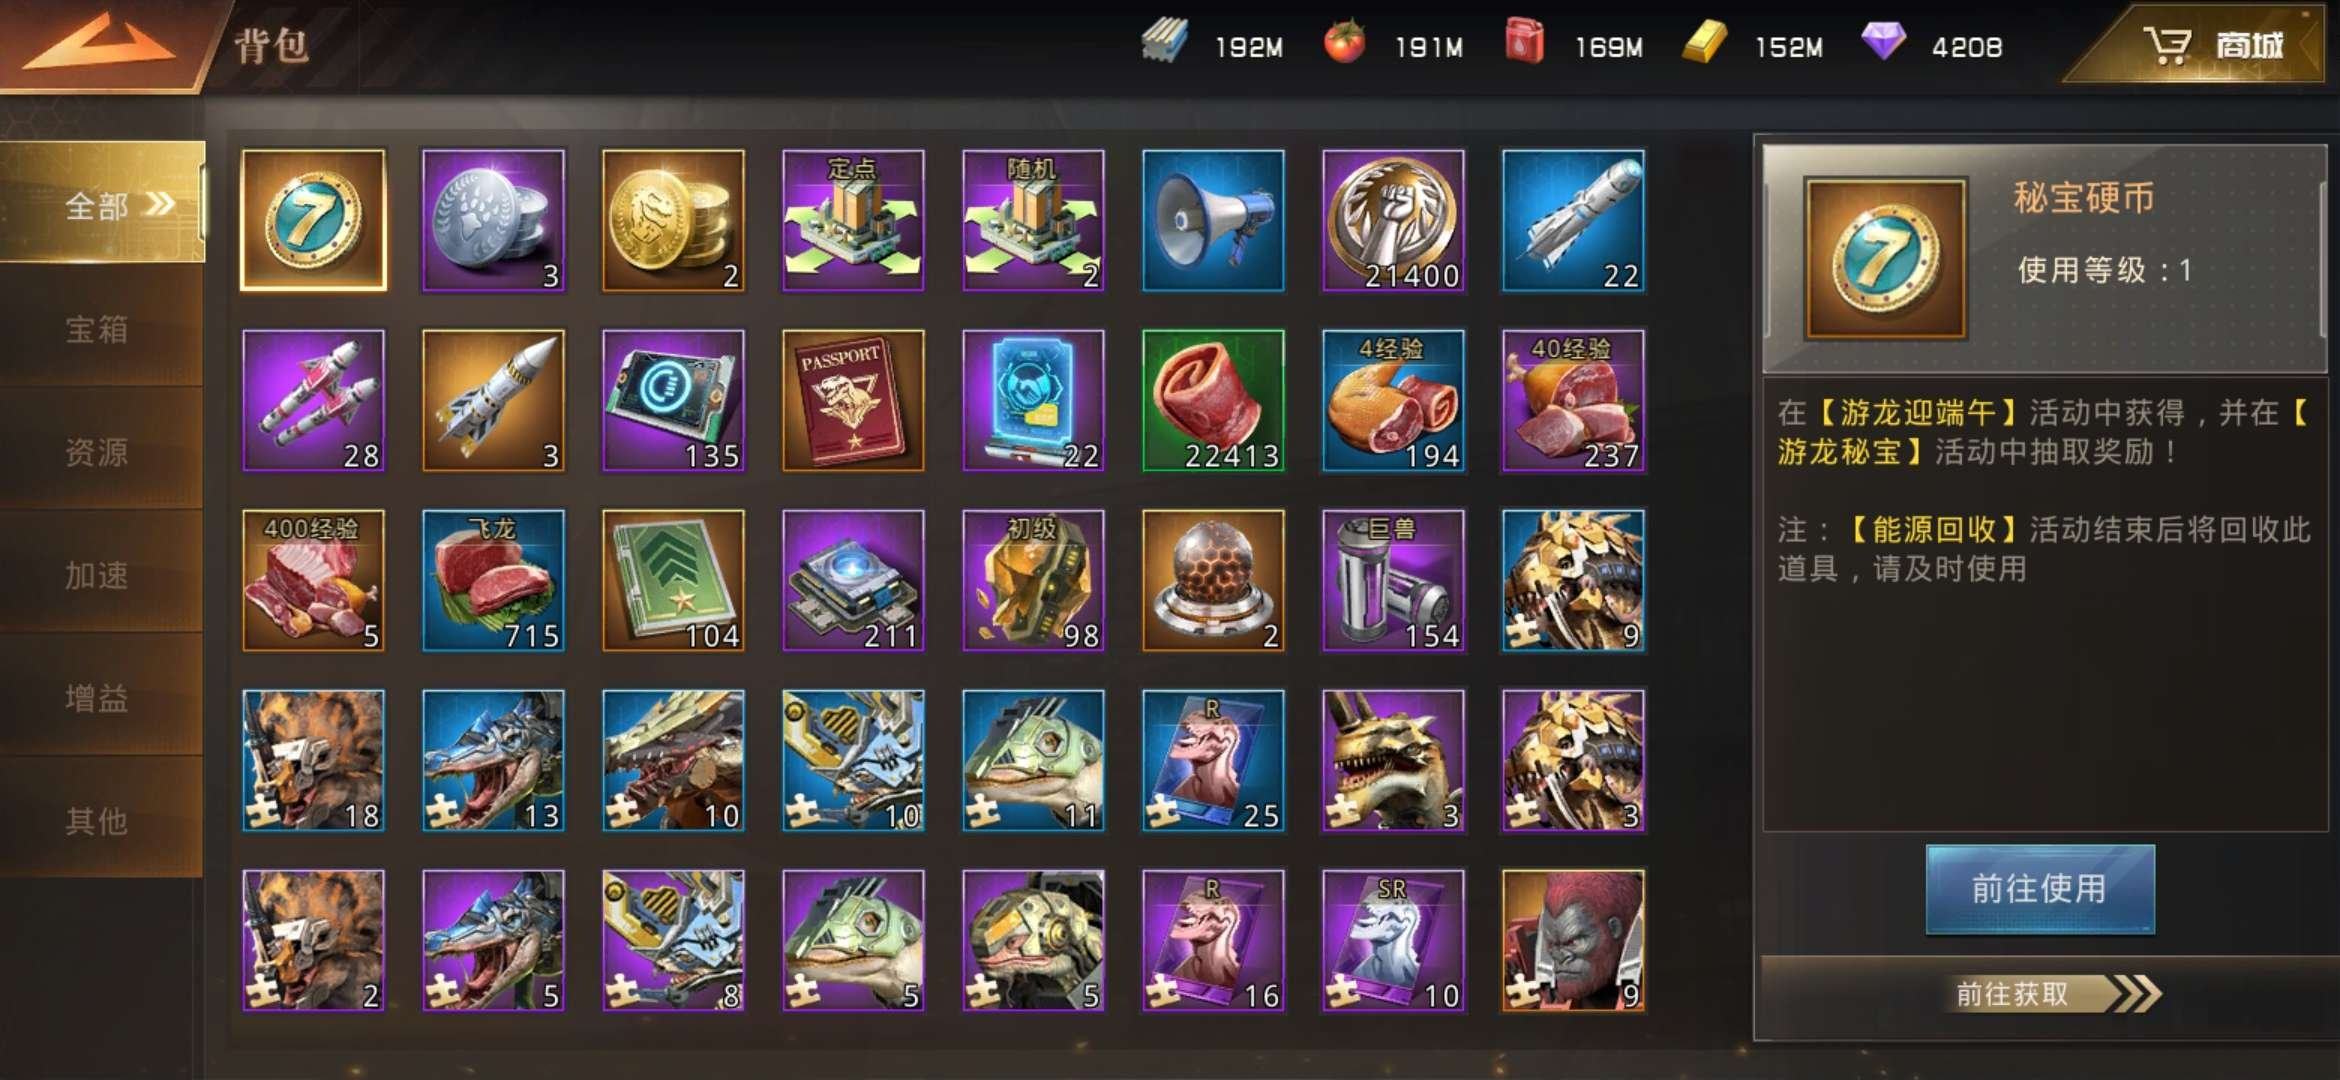Click the 前往使用 button

click(2040, 889)
